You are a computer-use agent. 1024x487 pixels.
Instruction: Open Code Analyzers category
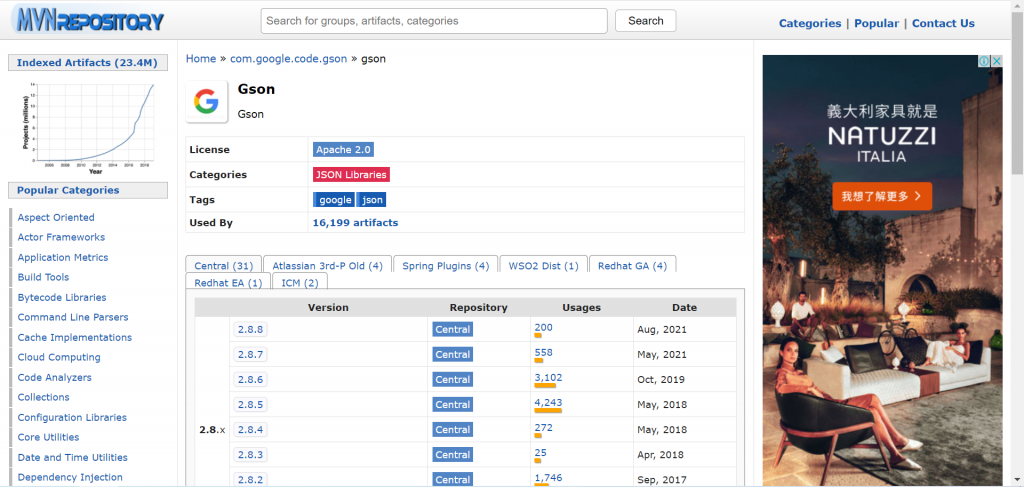click(x=55, y=377)
